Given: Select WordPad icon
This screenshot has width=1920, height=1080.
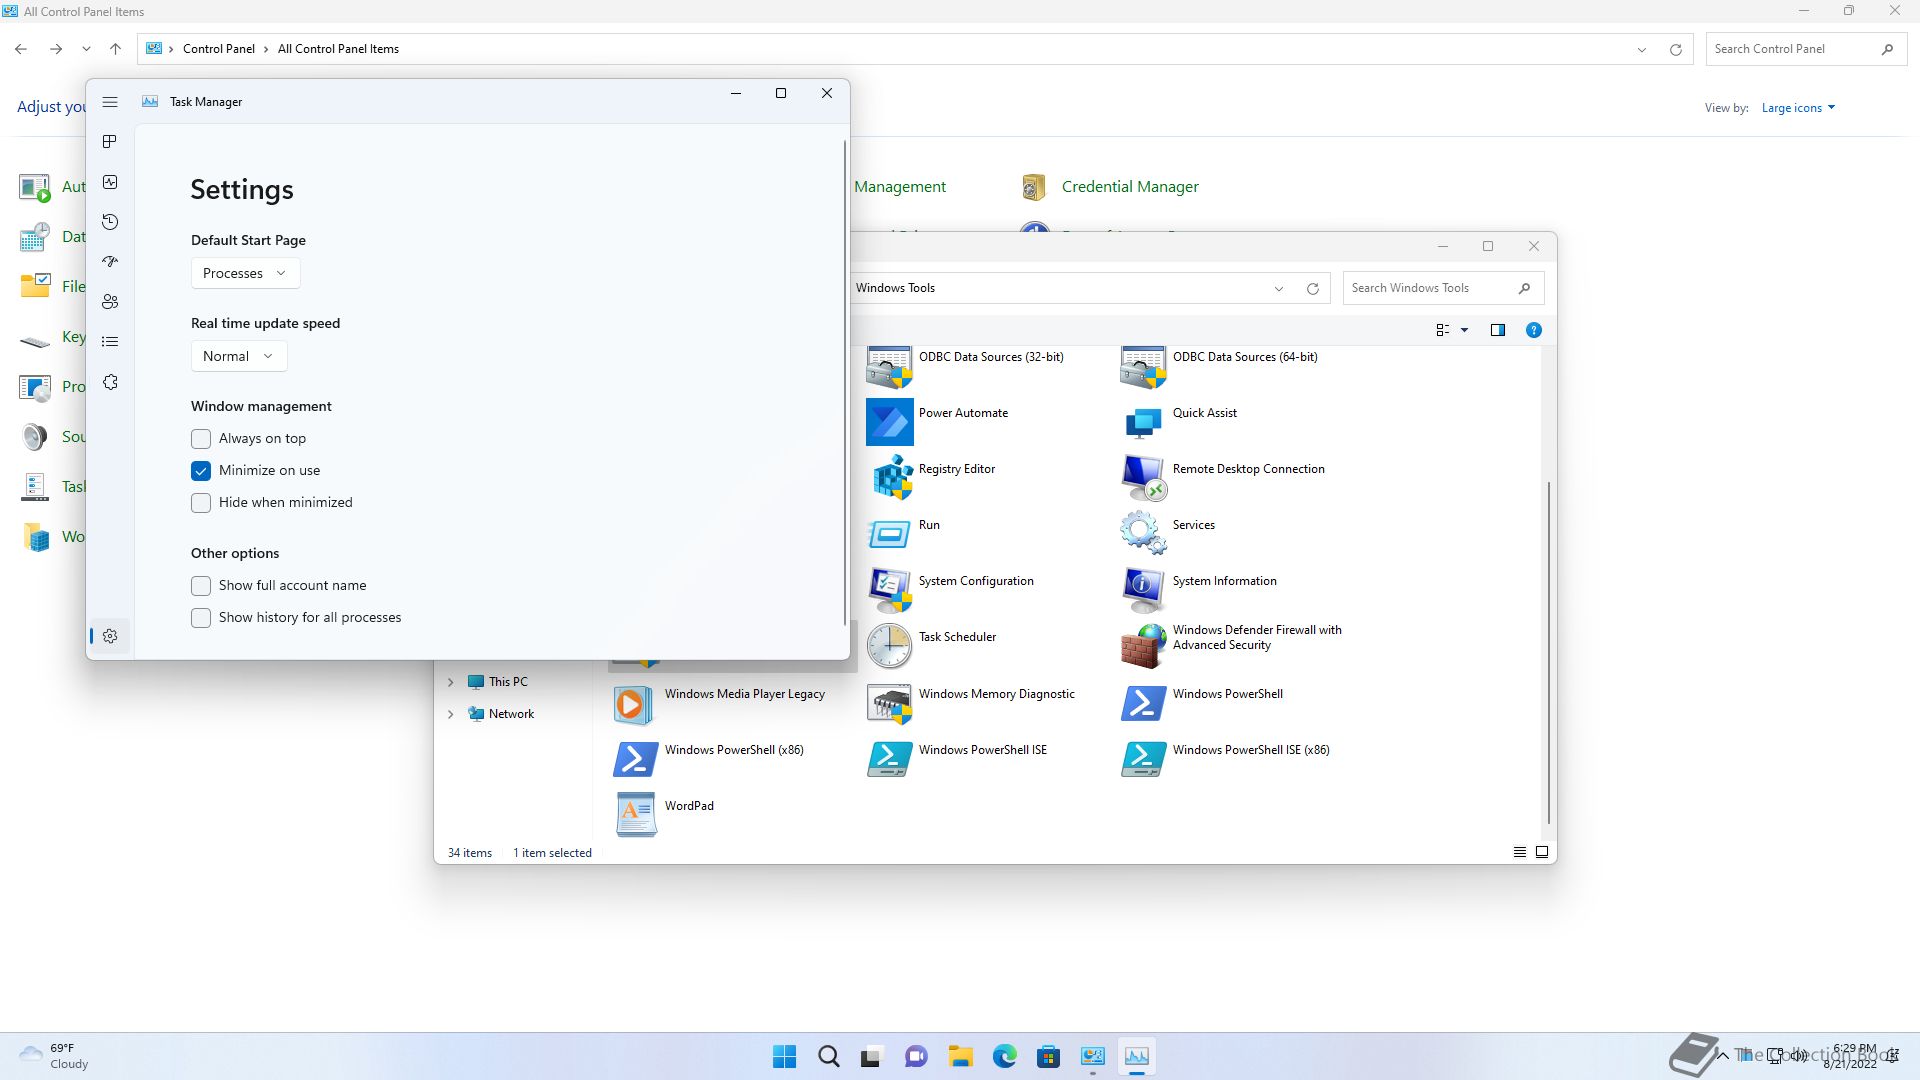Looking at the screenshot, I should 635,815.
